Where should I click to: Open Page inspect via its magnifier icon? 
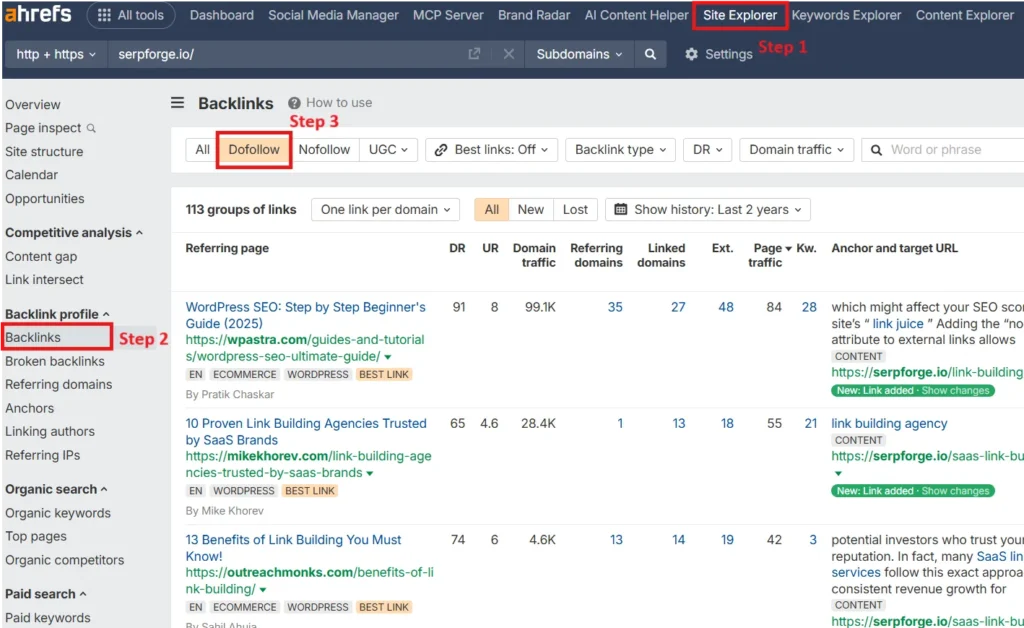(x=91, y=128)
